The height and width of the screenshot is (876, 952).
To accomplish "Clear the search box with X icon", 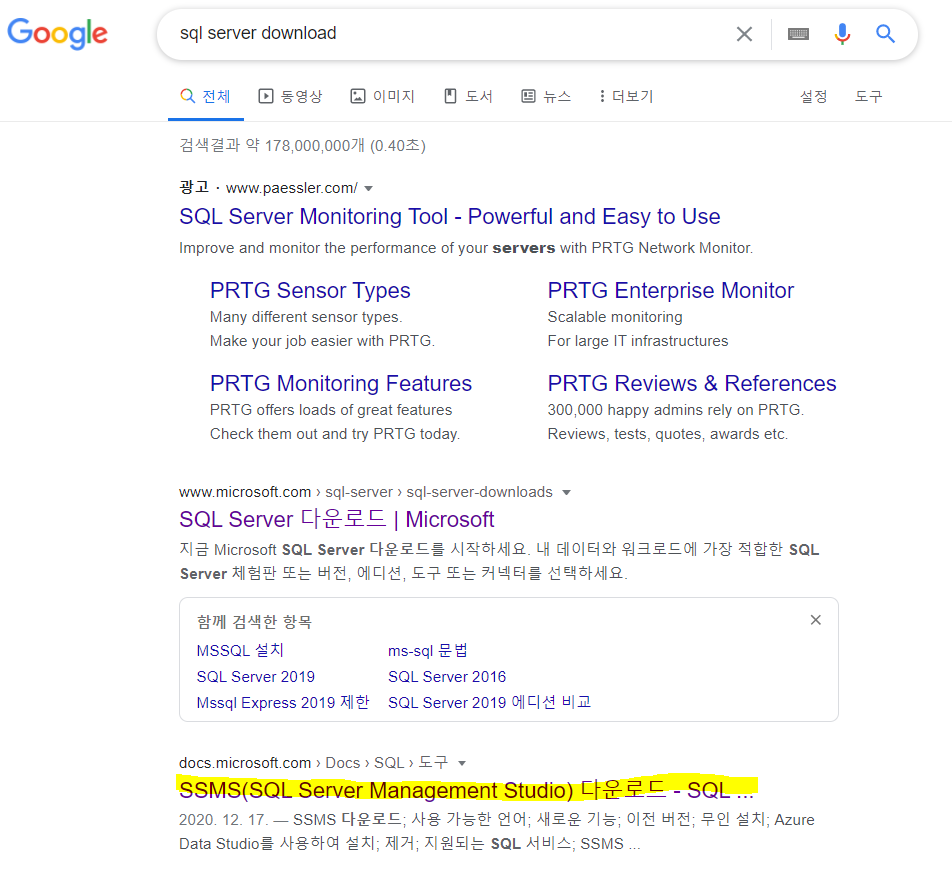I will coord(744,34).
